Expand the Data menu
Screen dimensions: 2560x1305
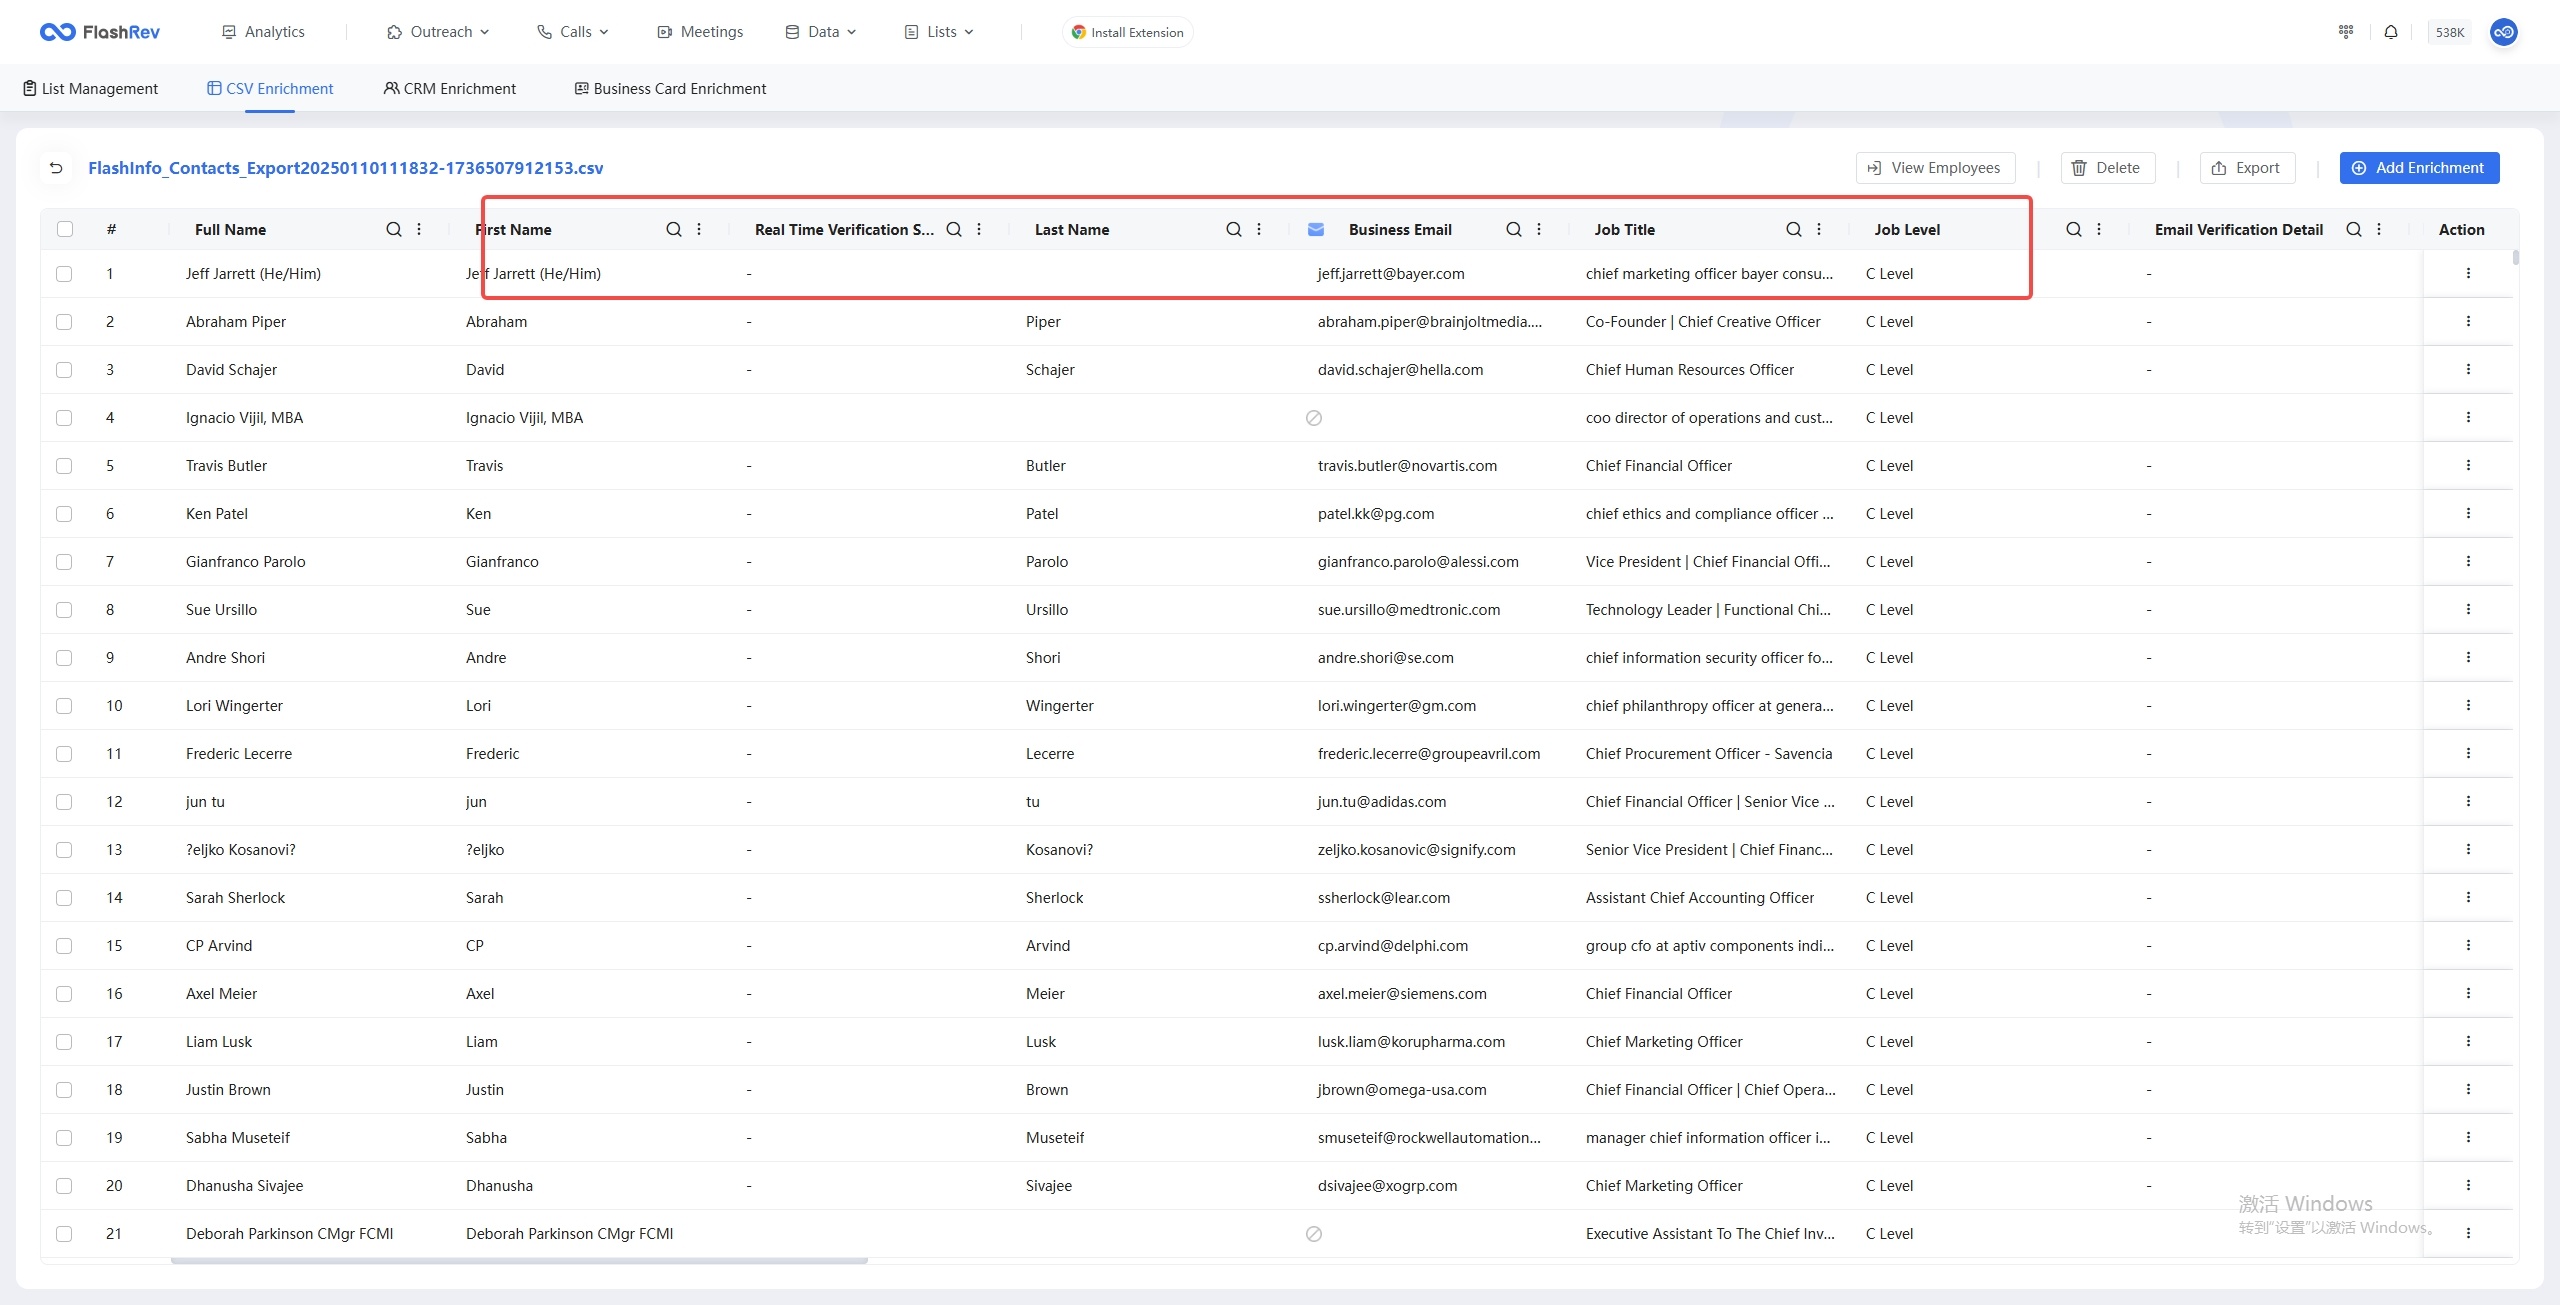point(821,32)
